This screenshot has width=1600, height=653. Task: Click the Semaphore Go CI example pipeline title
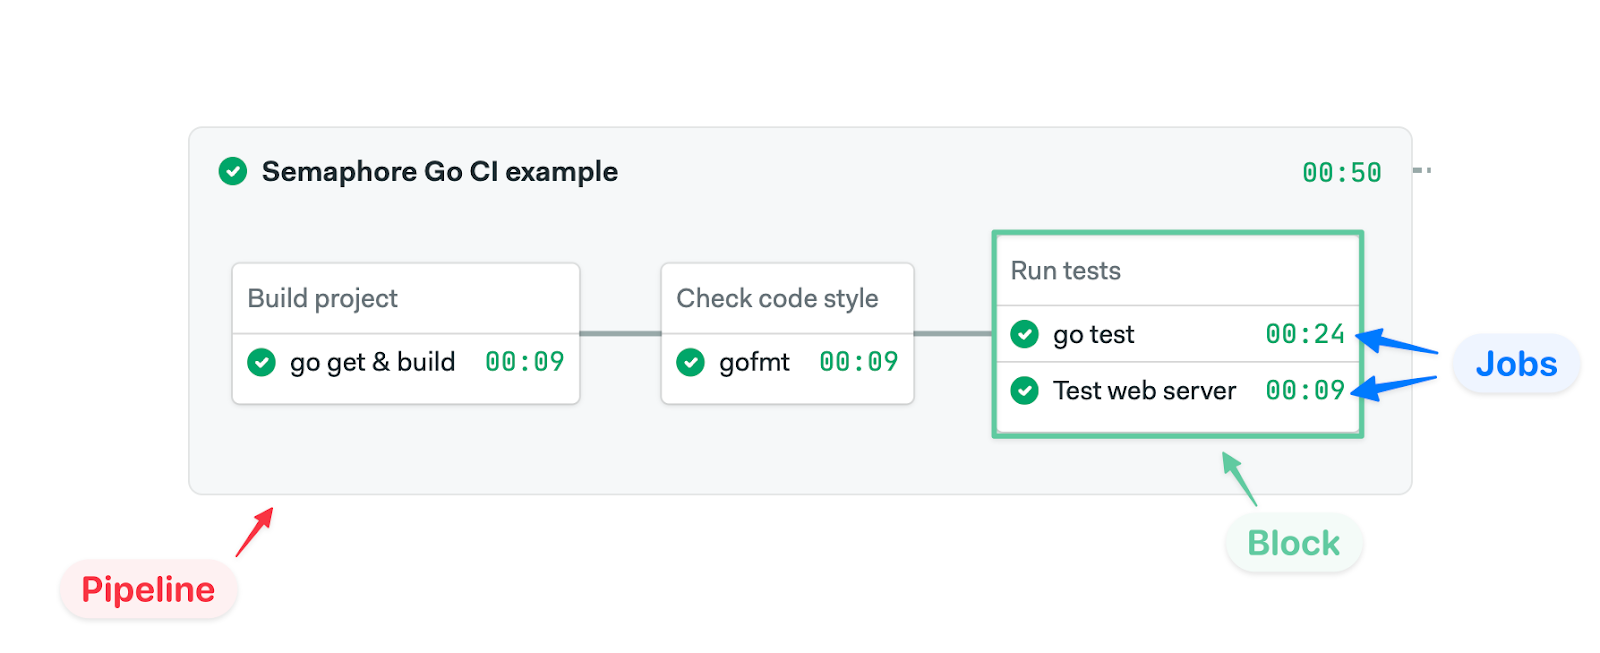pos(440,172)
